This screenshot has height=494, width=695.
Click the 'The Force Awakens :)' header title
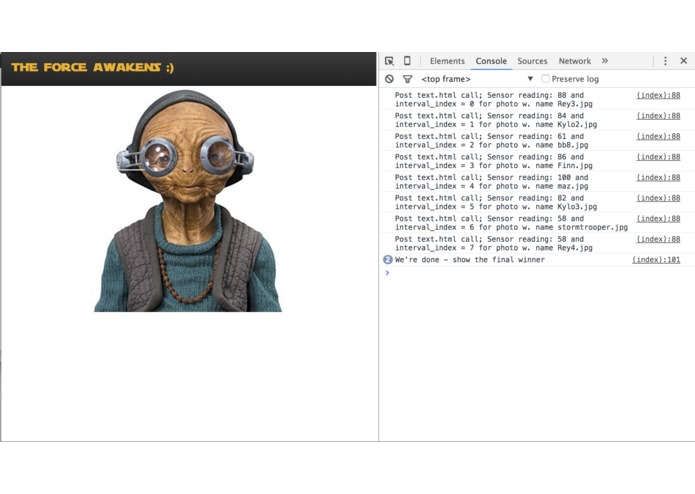[93, 67]
